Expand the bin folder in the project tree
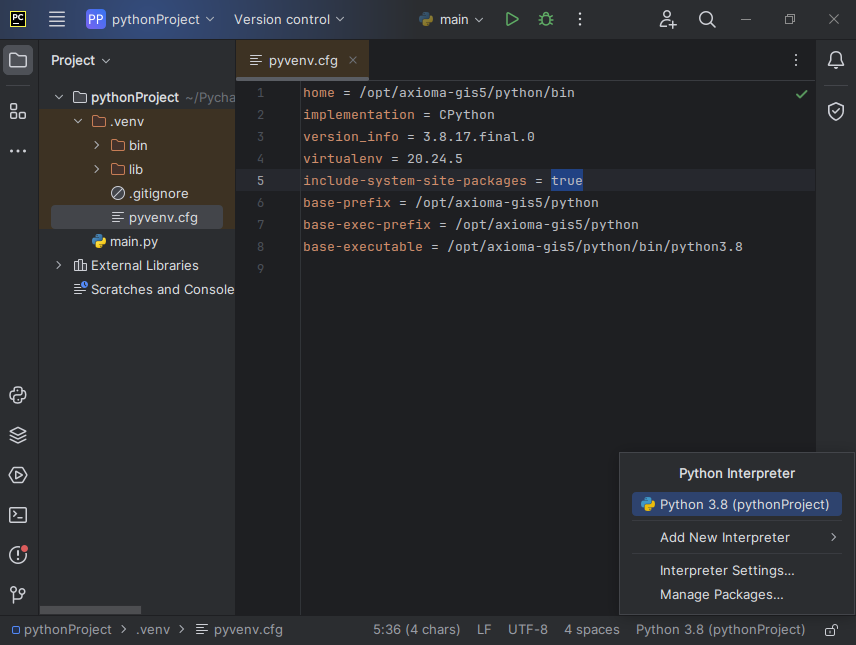Viewport: 856px width, 645px height. [97, 145]
